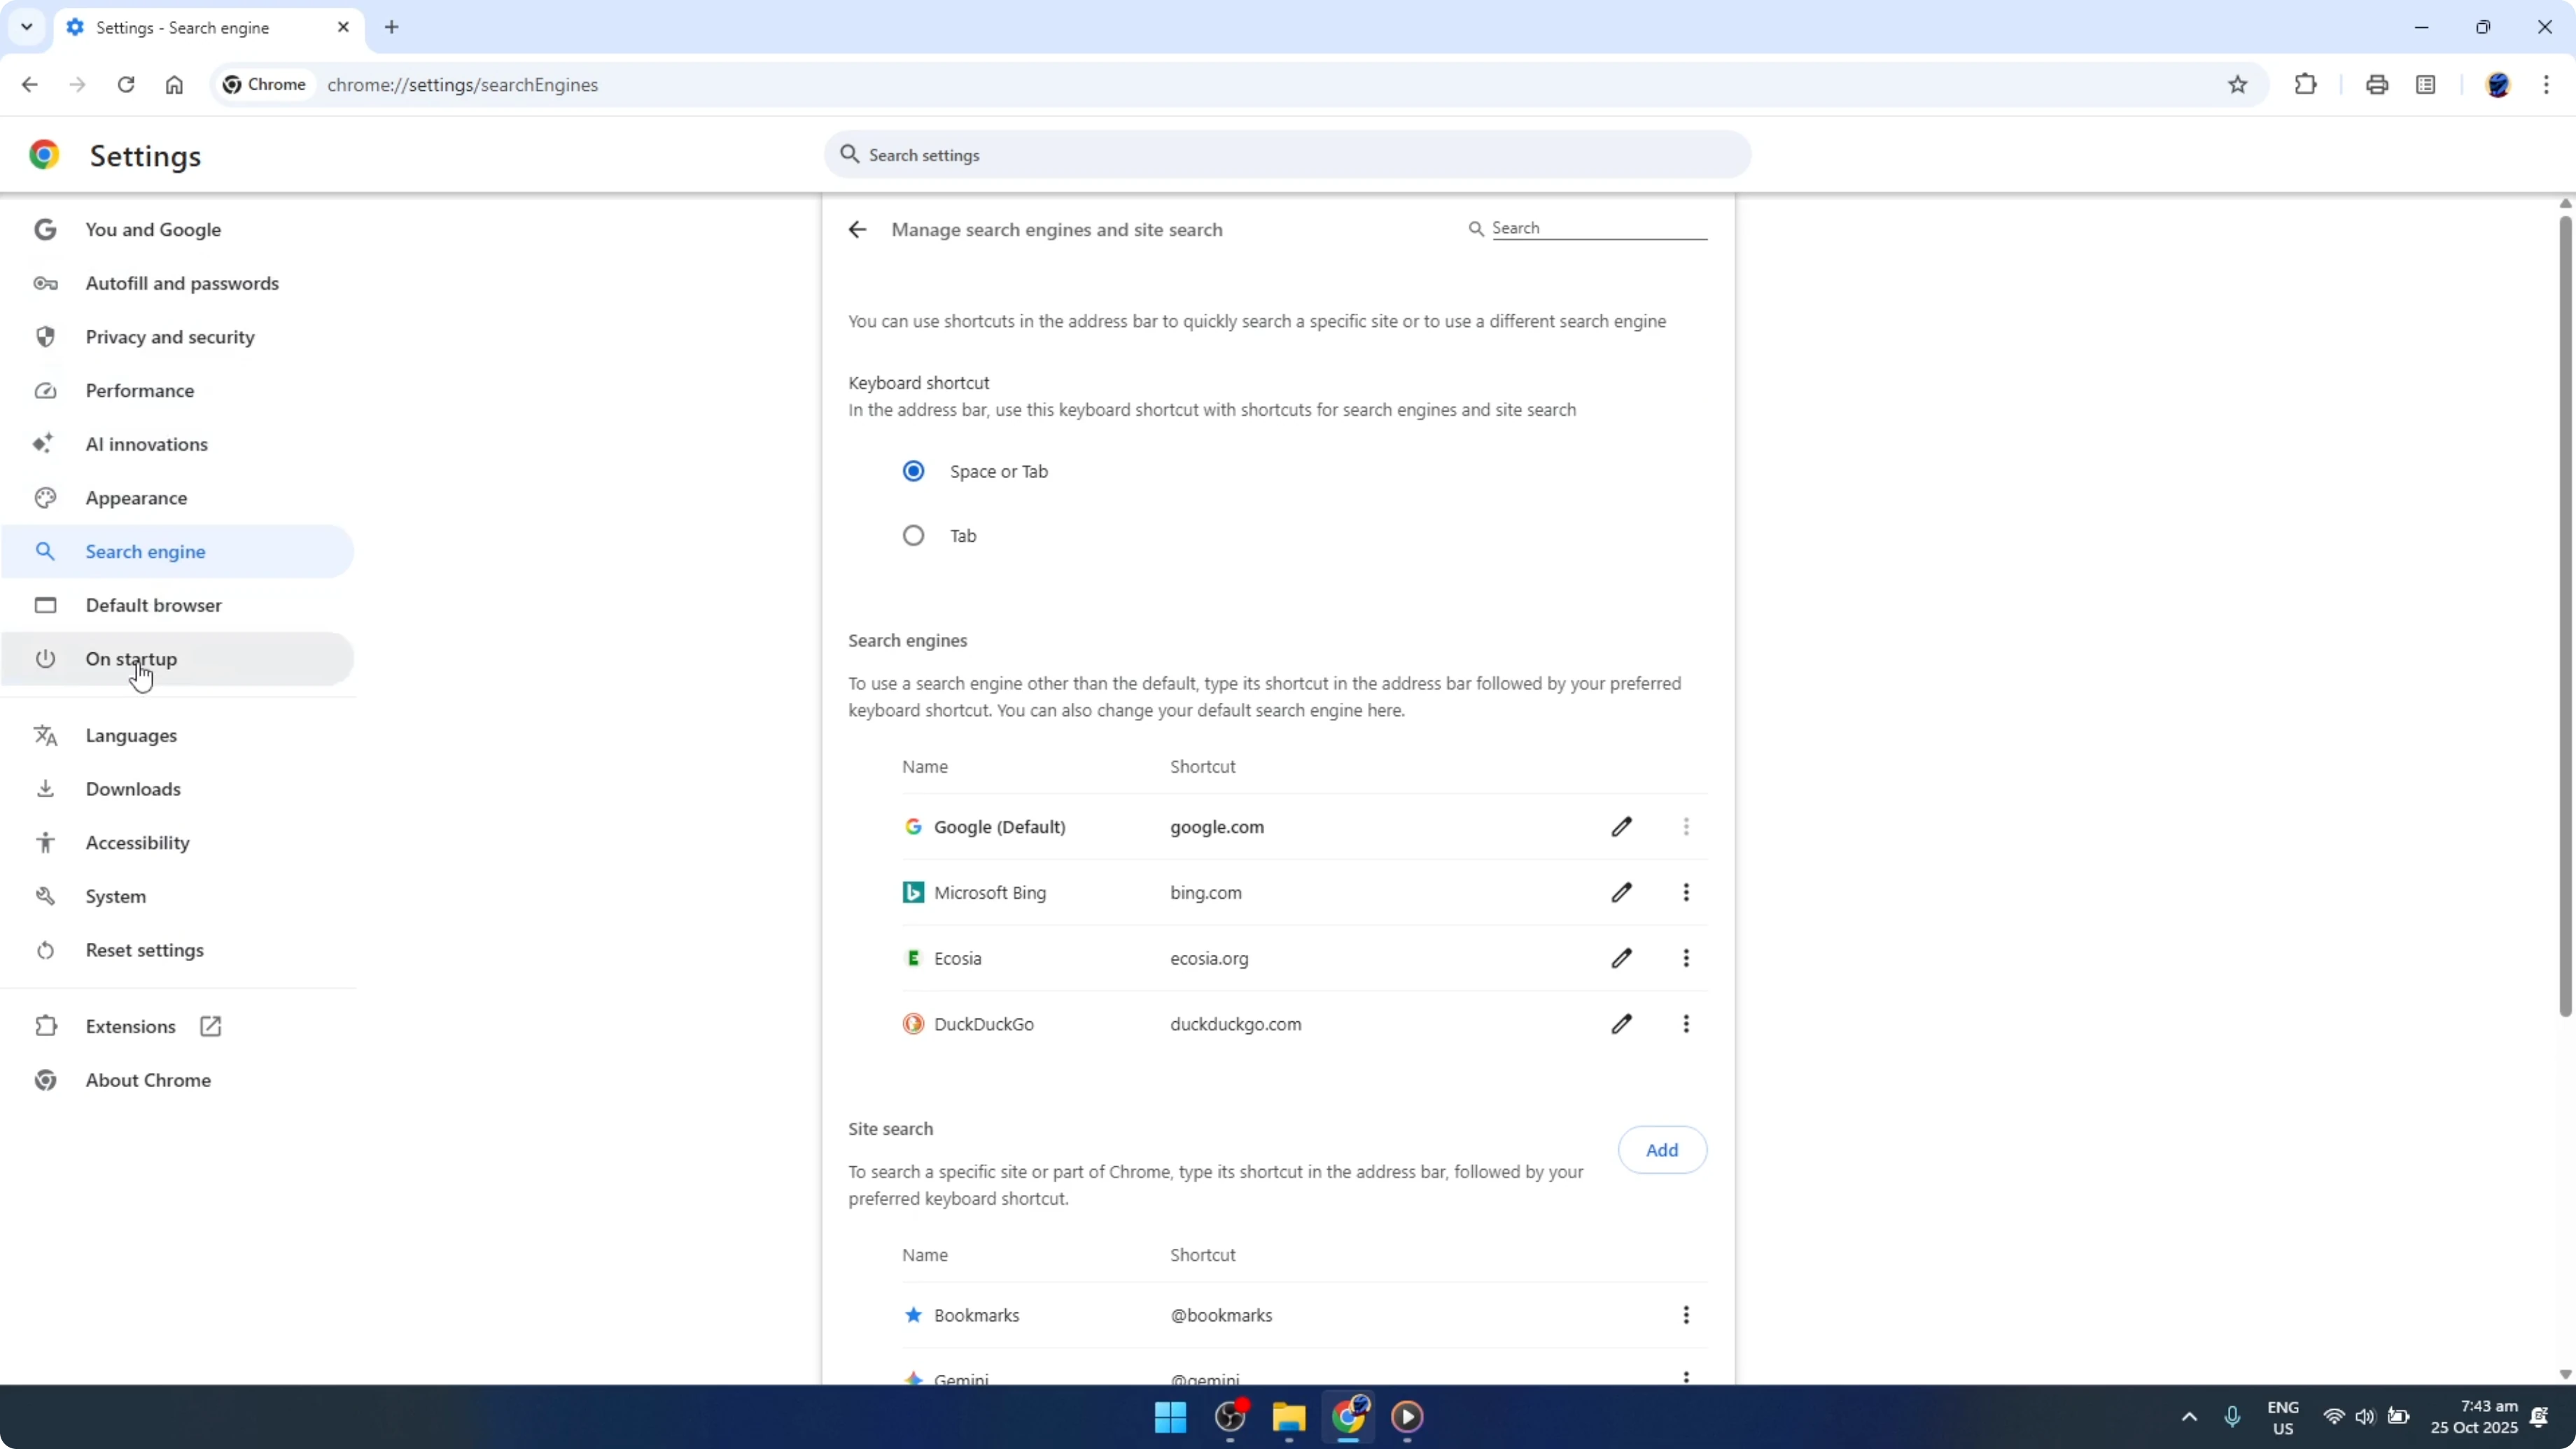Select Search engine in sidebar
2576x1449 pixels.
tap(177, 552)
